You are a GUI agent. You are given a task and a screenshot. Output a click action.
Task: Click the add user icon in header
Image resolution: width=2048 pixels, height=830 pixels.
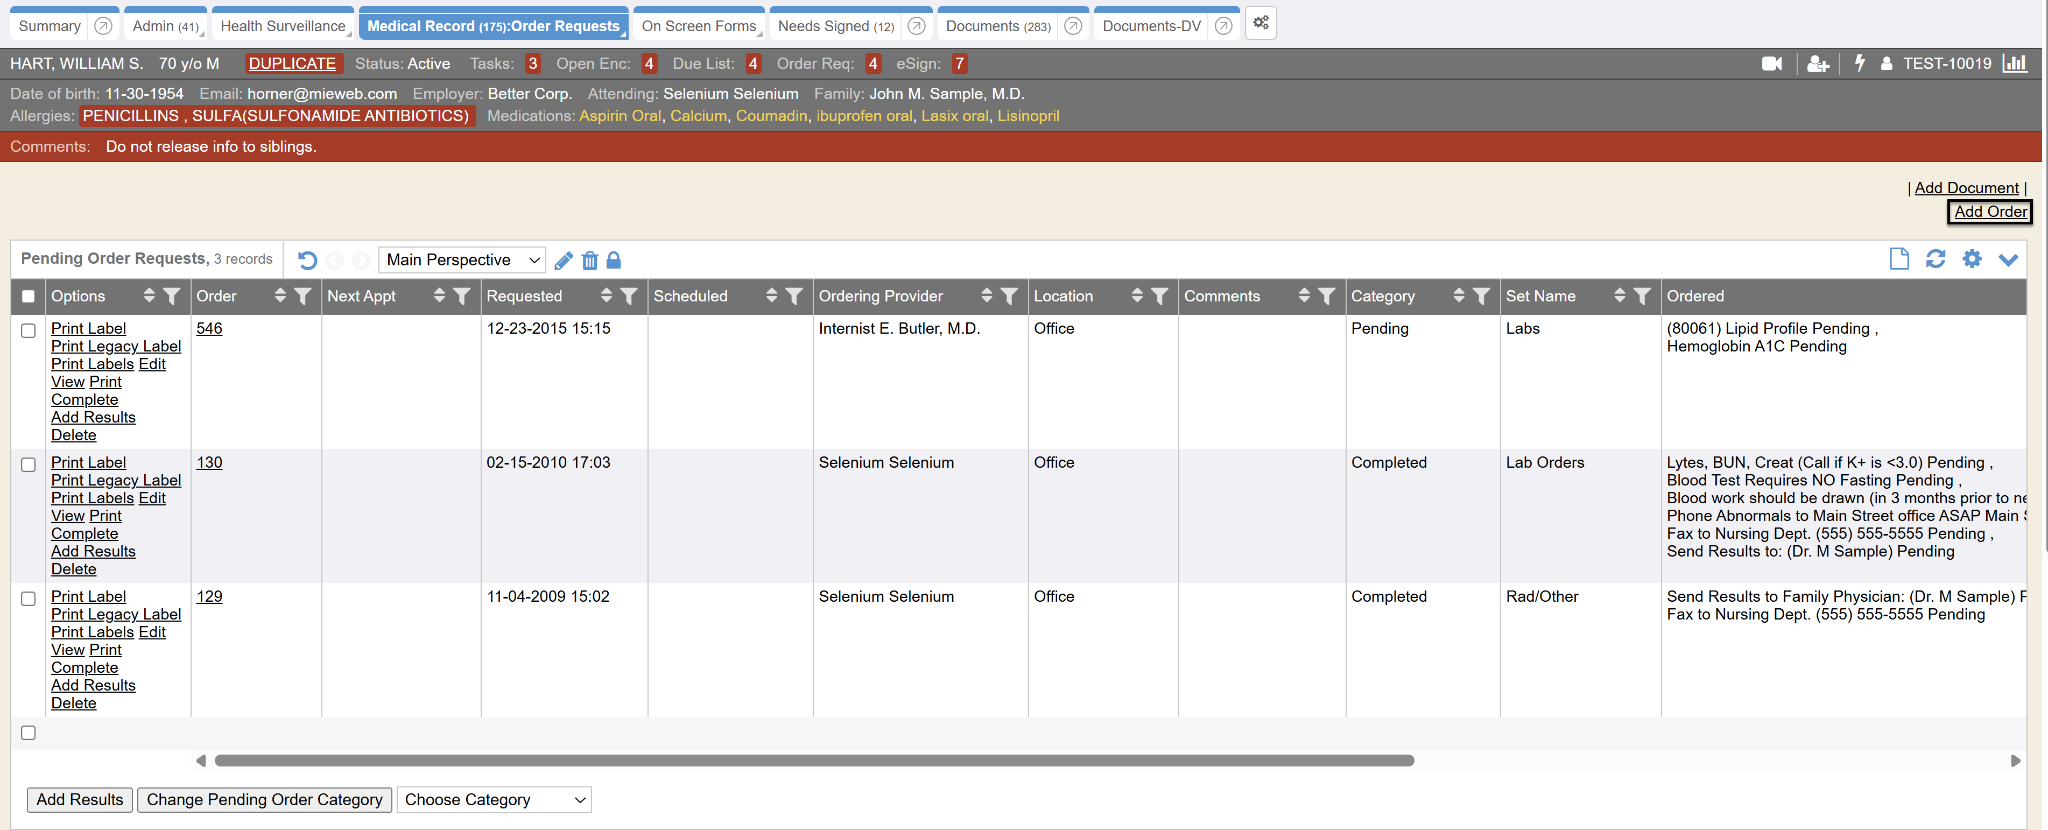pyautogui.click(x=1818, y=64)
